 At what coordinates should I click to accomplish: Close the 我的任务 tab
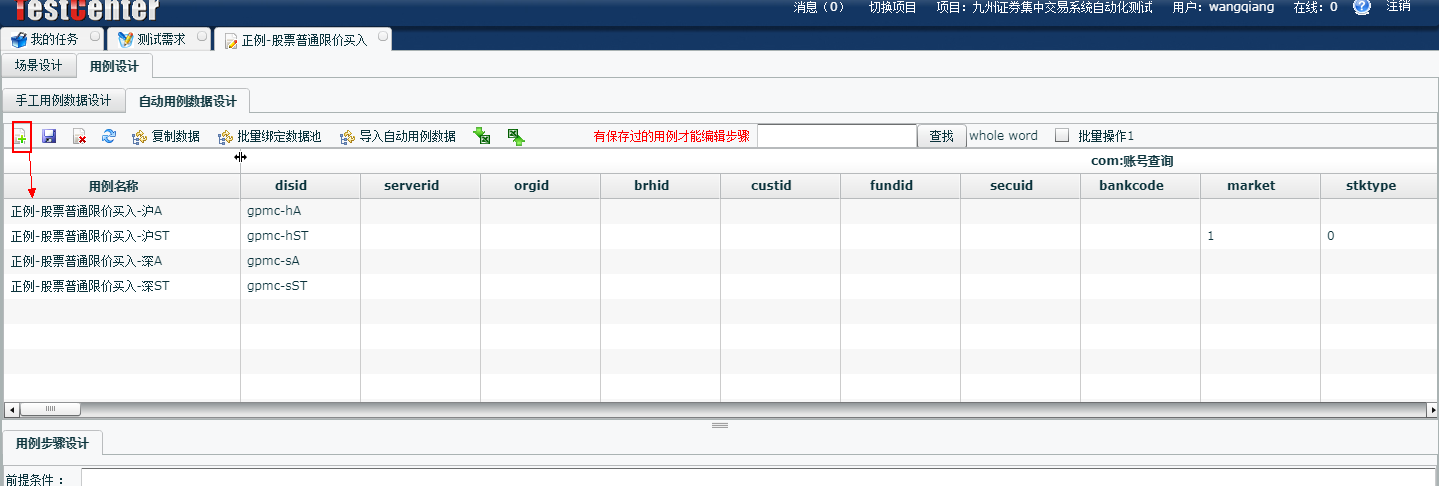[x=94, y=37]
